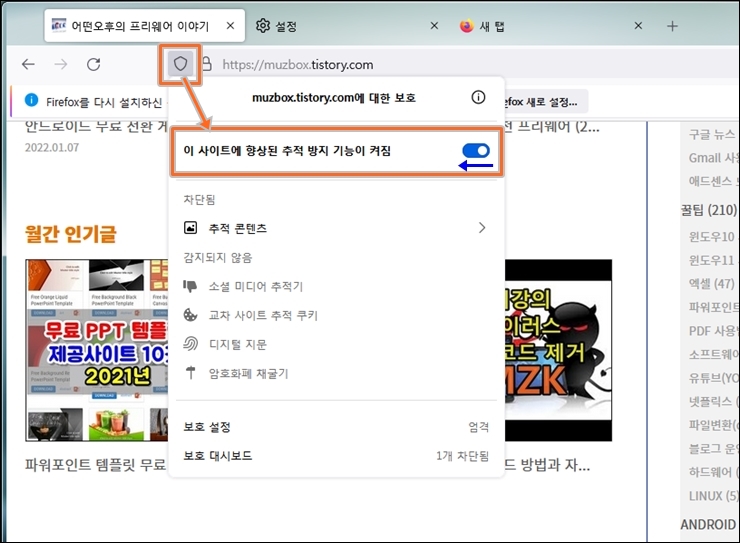Open sidebar category 꿀팁 (210)
This screenshot has width=740, height=543.
point(708,210)
